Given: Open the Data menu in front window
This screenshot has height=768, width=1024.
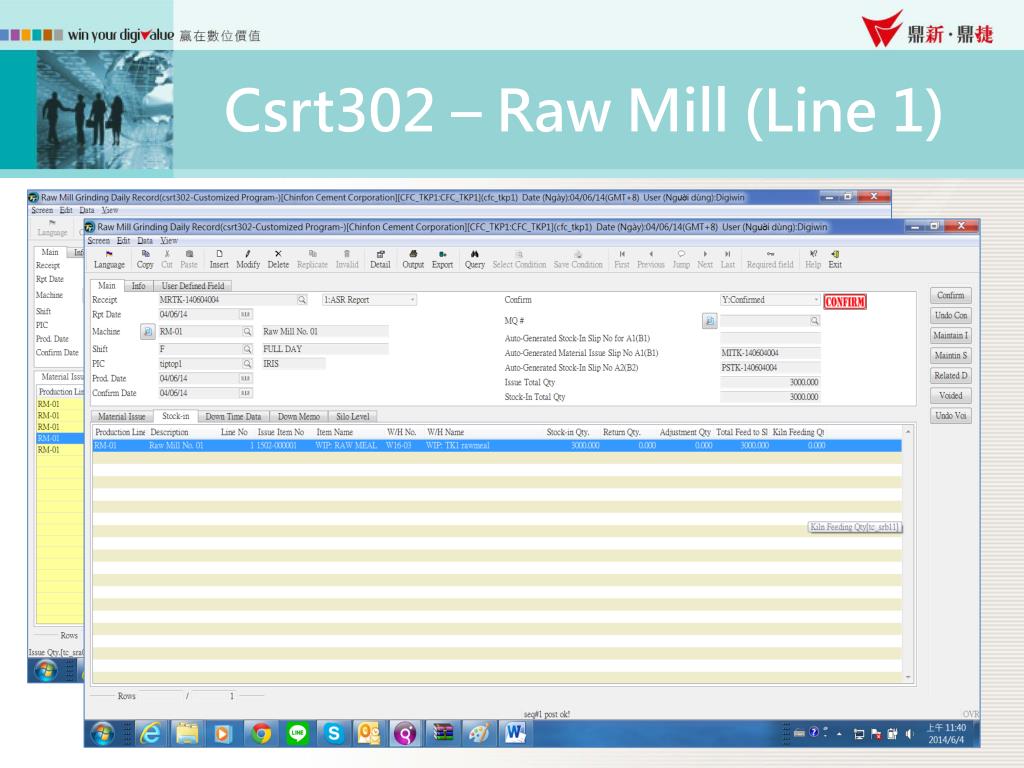Looking at the screenshot, I should pyautogui.click(x=145, y=240).
